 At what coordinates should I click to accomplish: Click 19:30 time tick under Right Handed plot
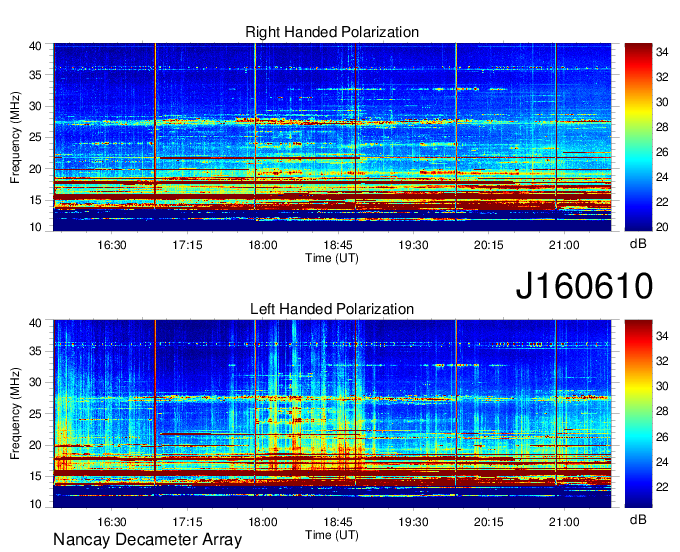pos(413,245)
